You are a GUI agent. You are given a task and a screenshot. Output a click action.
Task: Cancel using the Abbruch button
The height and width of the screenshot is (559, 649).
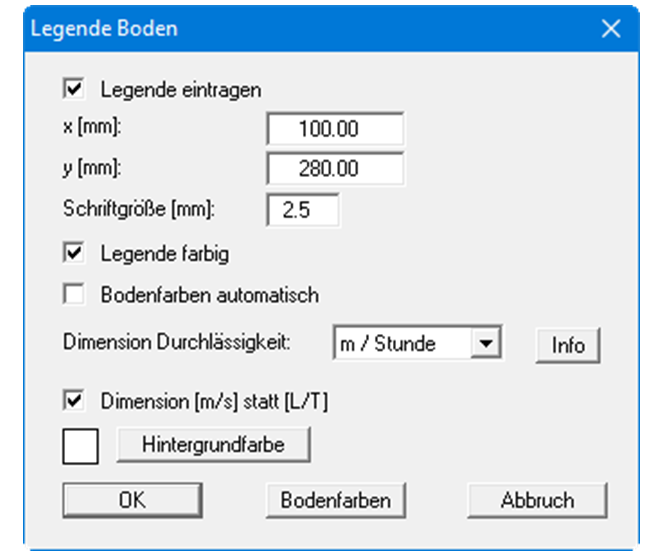click(x=537, y=500)
